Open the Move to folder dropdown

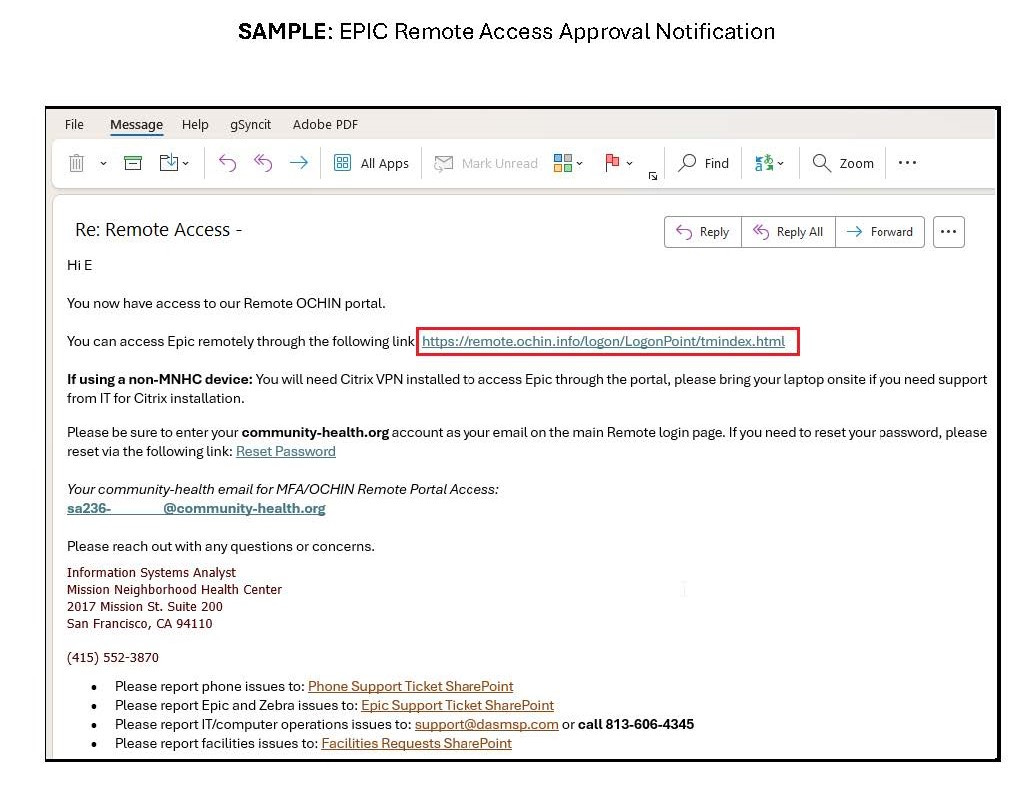click(x=174, y=163)
